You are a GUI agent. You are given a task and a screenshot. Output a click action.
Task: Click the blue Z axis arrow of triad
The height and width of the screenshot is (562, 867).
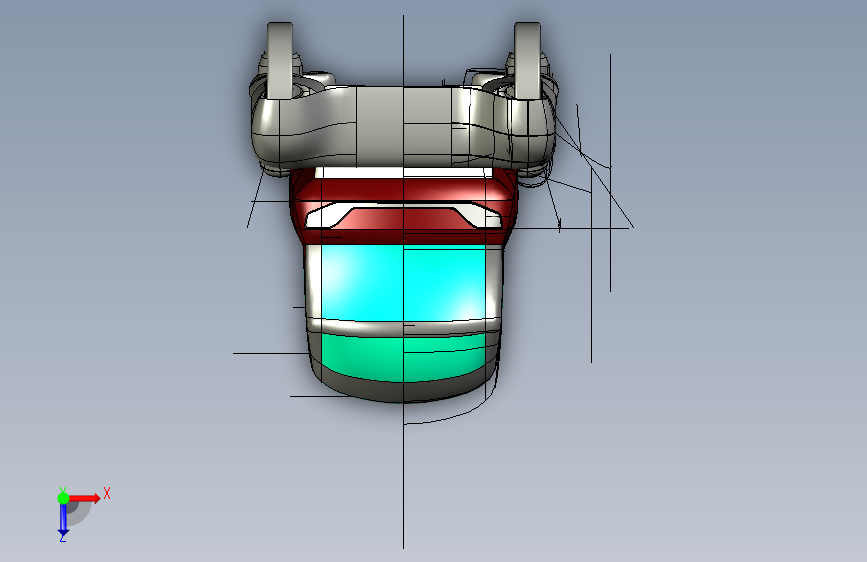[63, 519]
